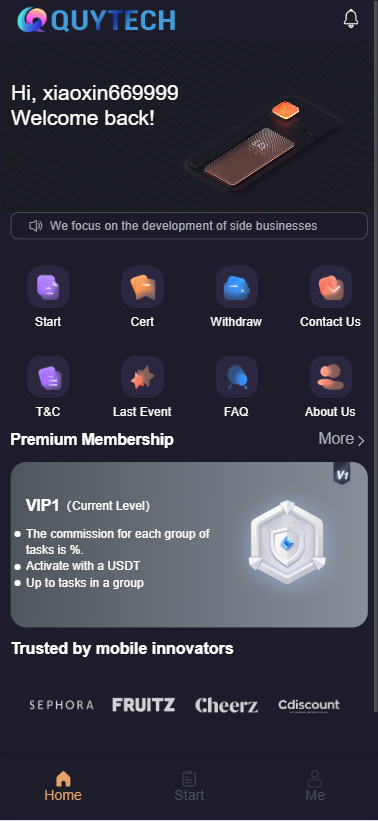Image resolution: width=378 pixels, height=821 pixels.
Task: Click the announcement banner about side businesses
Action: pyautogui.click(x=189, y=226)
